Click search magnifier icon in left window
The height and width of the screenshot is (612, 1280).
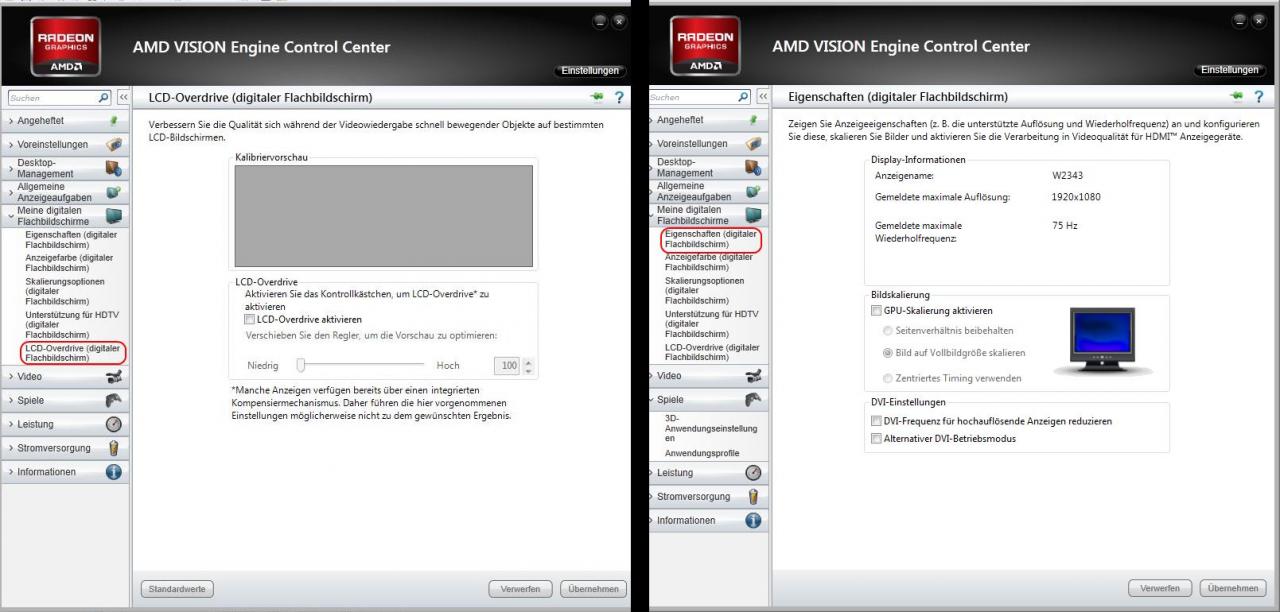coord(104,97)
